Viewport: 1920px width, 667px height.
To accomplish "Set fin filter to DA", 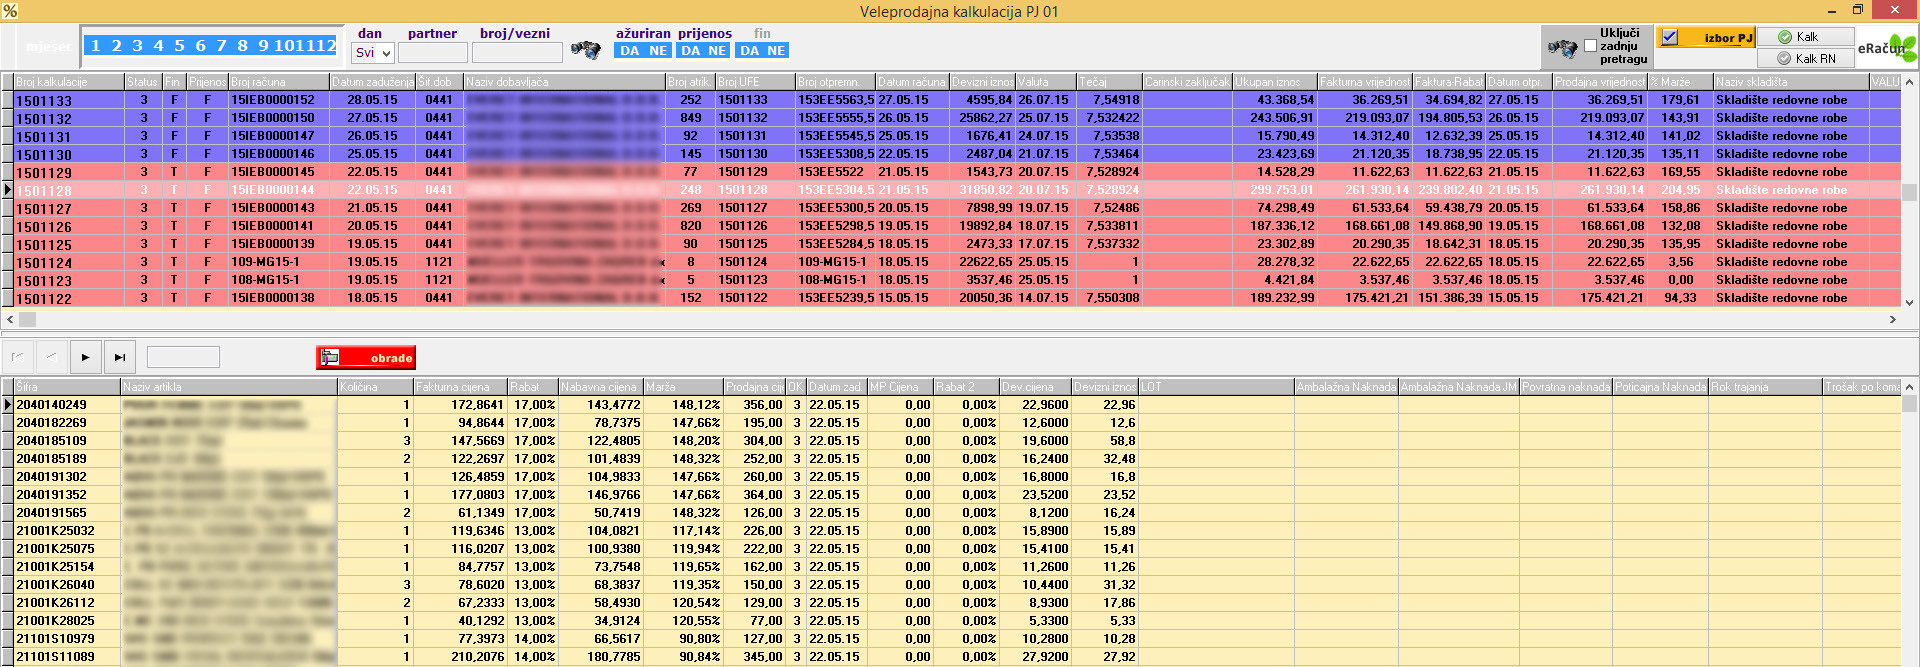I will click(x=750, y=51).
